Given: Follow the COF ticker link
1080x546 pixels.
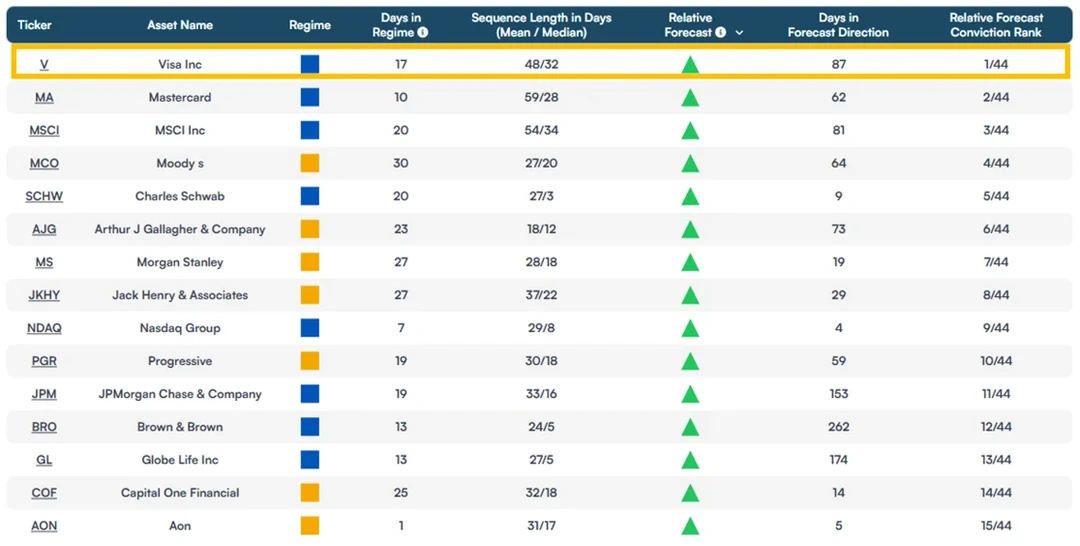Looking at the screenshot, I should 44,493.
